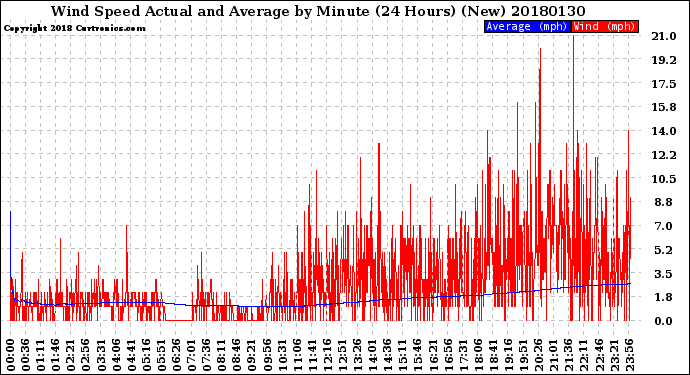Click the 12.2 y-axis label

[664, 155]
